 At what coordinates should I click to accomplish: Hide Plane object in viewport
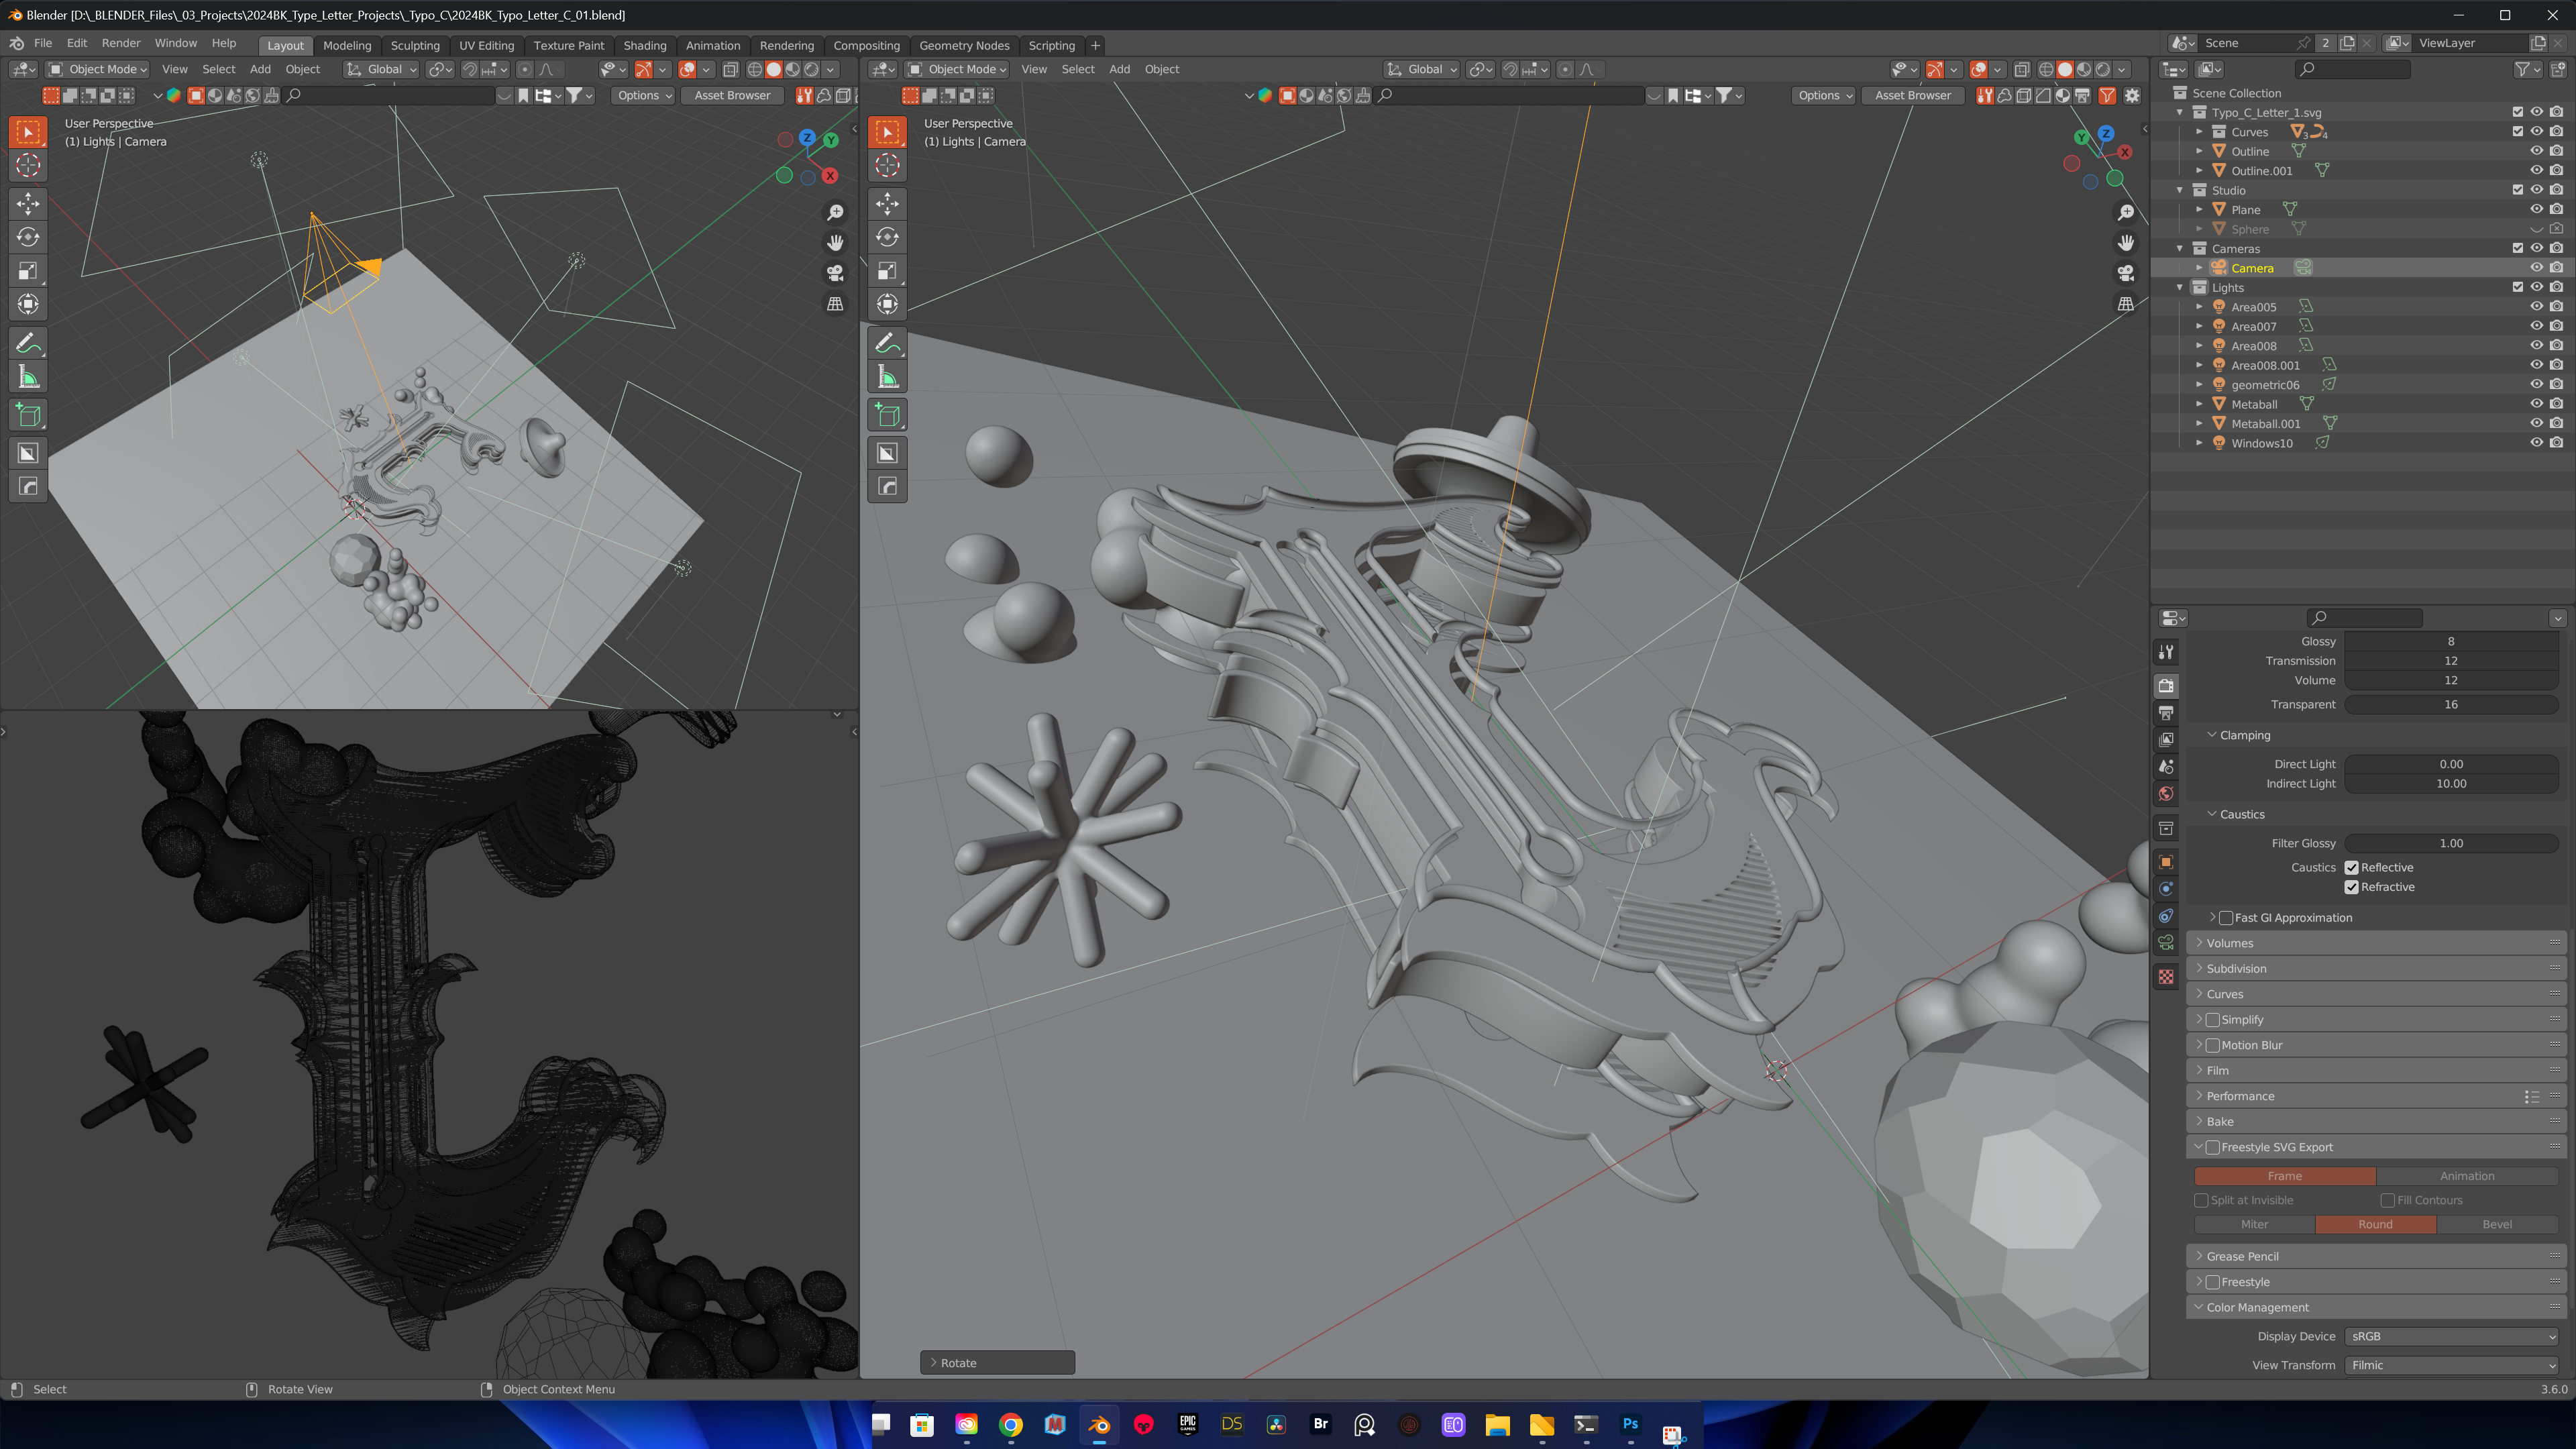(2537, 209)
